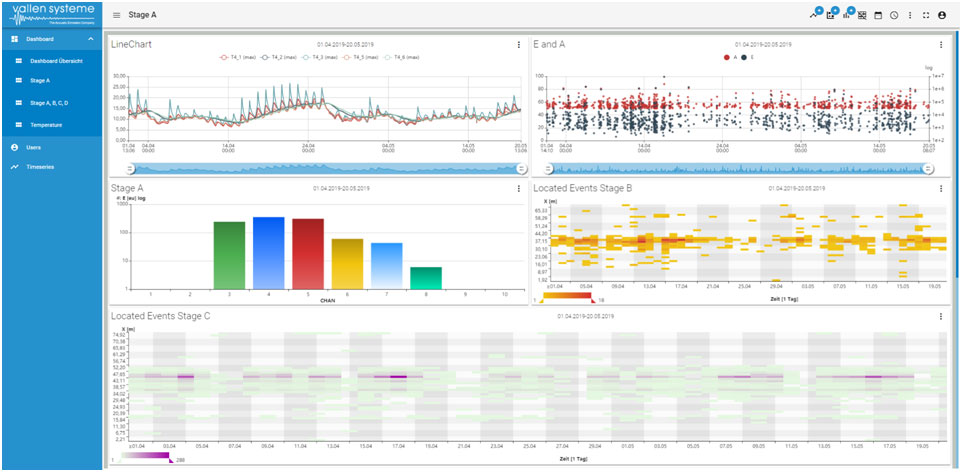This screenshot has height=472, width=962.
Task: Open the Located Events Stage C options menu
Action: 941,317
